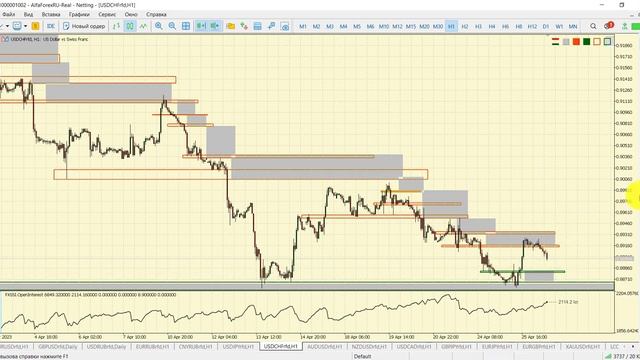Viewport: 640px width, 360px height.
Task: Take a chart screenshot with camera icon
Action: click(x=285, y=26)
